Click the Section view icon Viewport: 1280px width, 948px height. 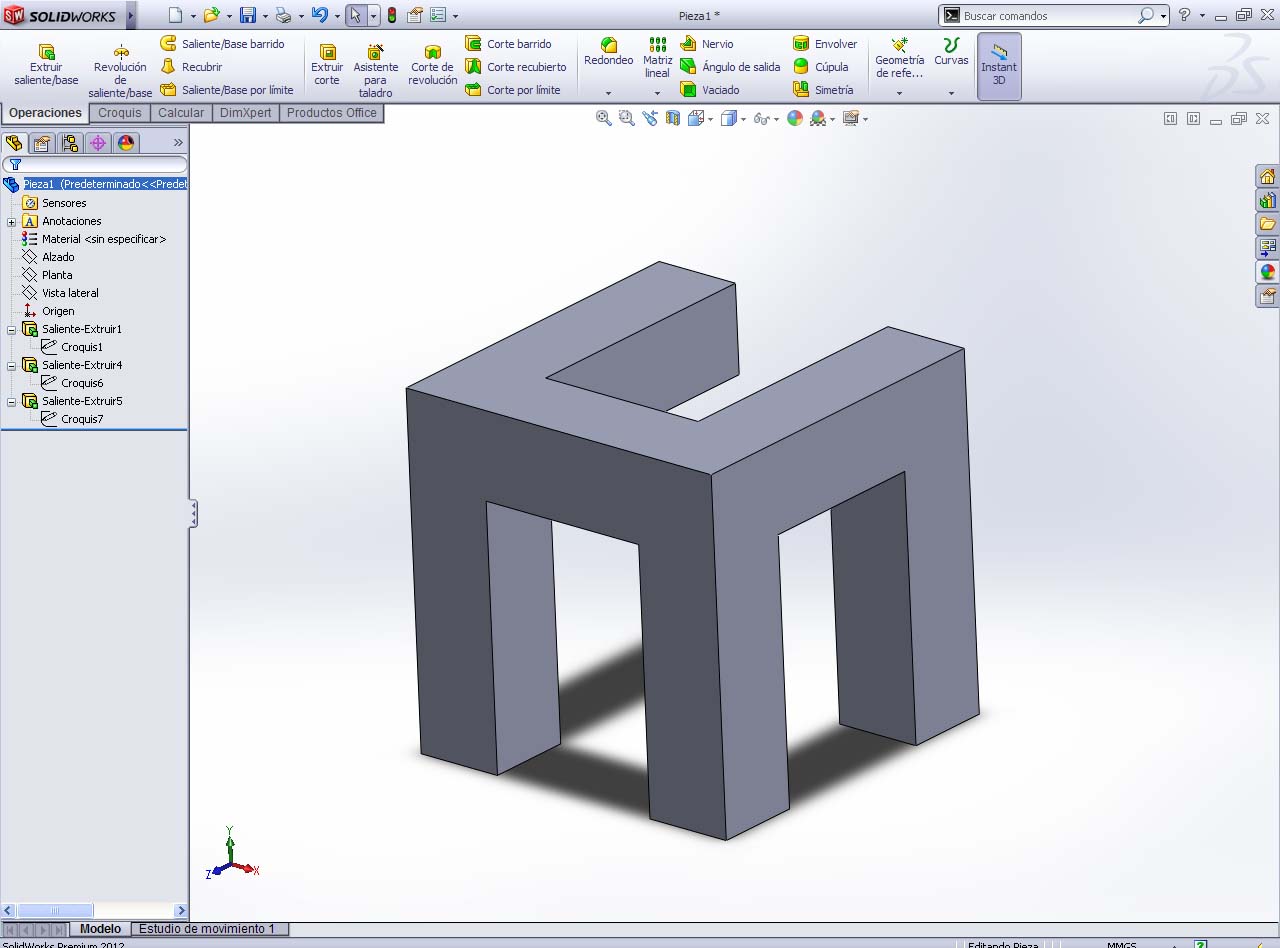pos(673,118)
